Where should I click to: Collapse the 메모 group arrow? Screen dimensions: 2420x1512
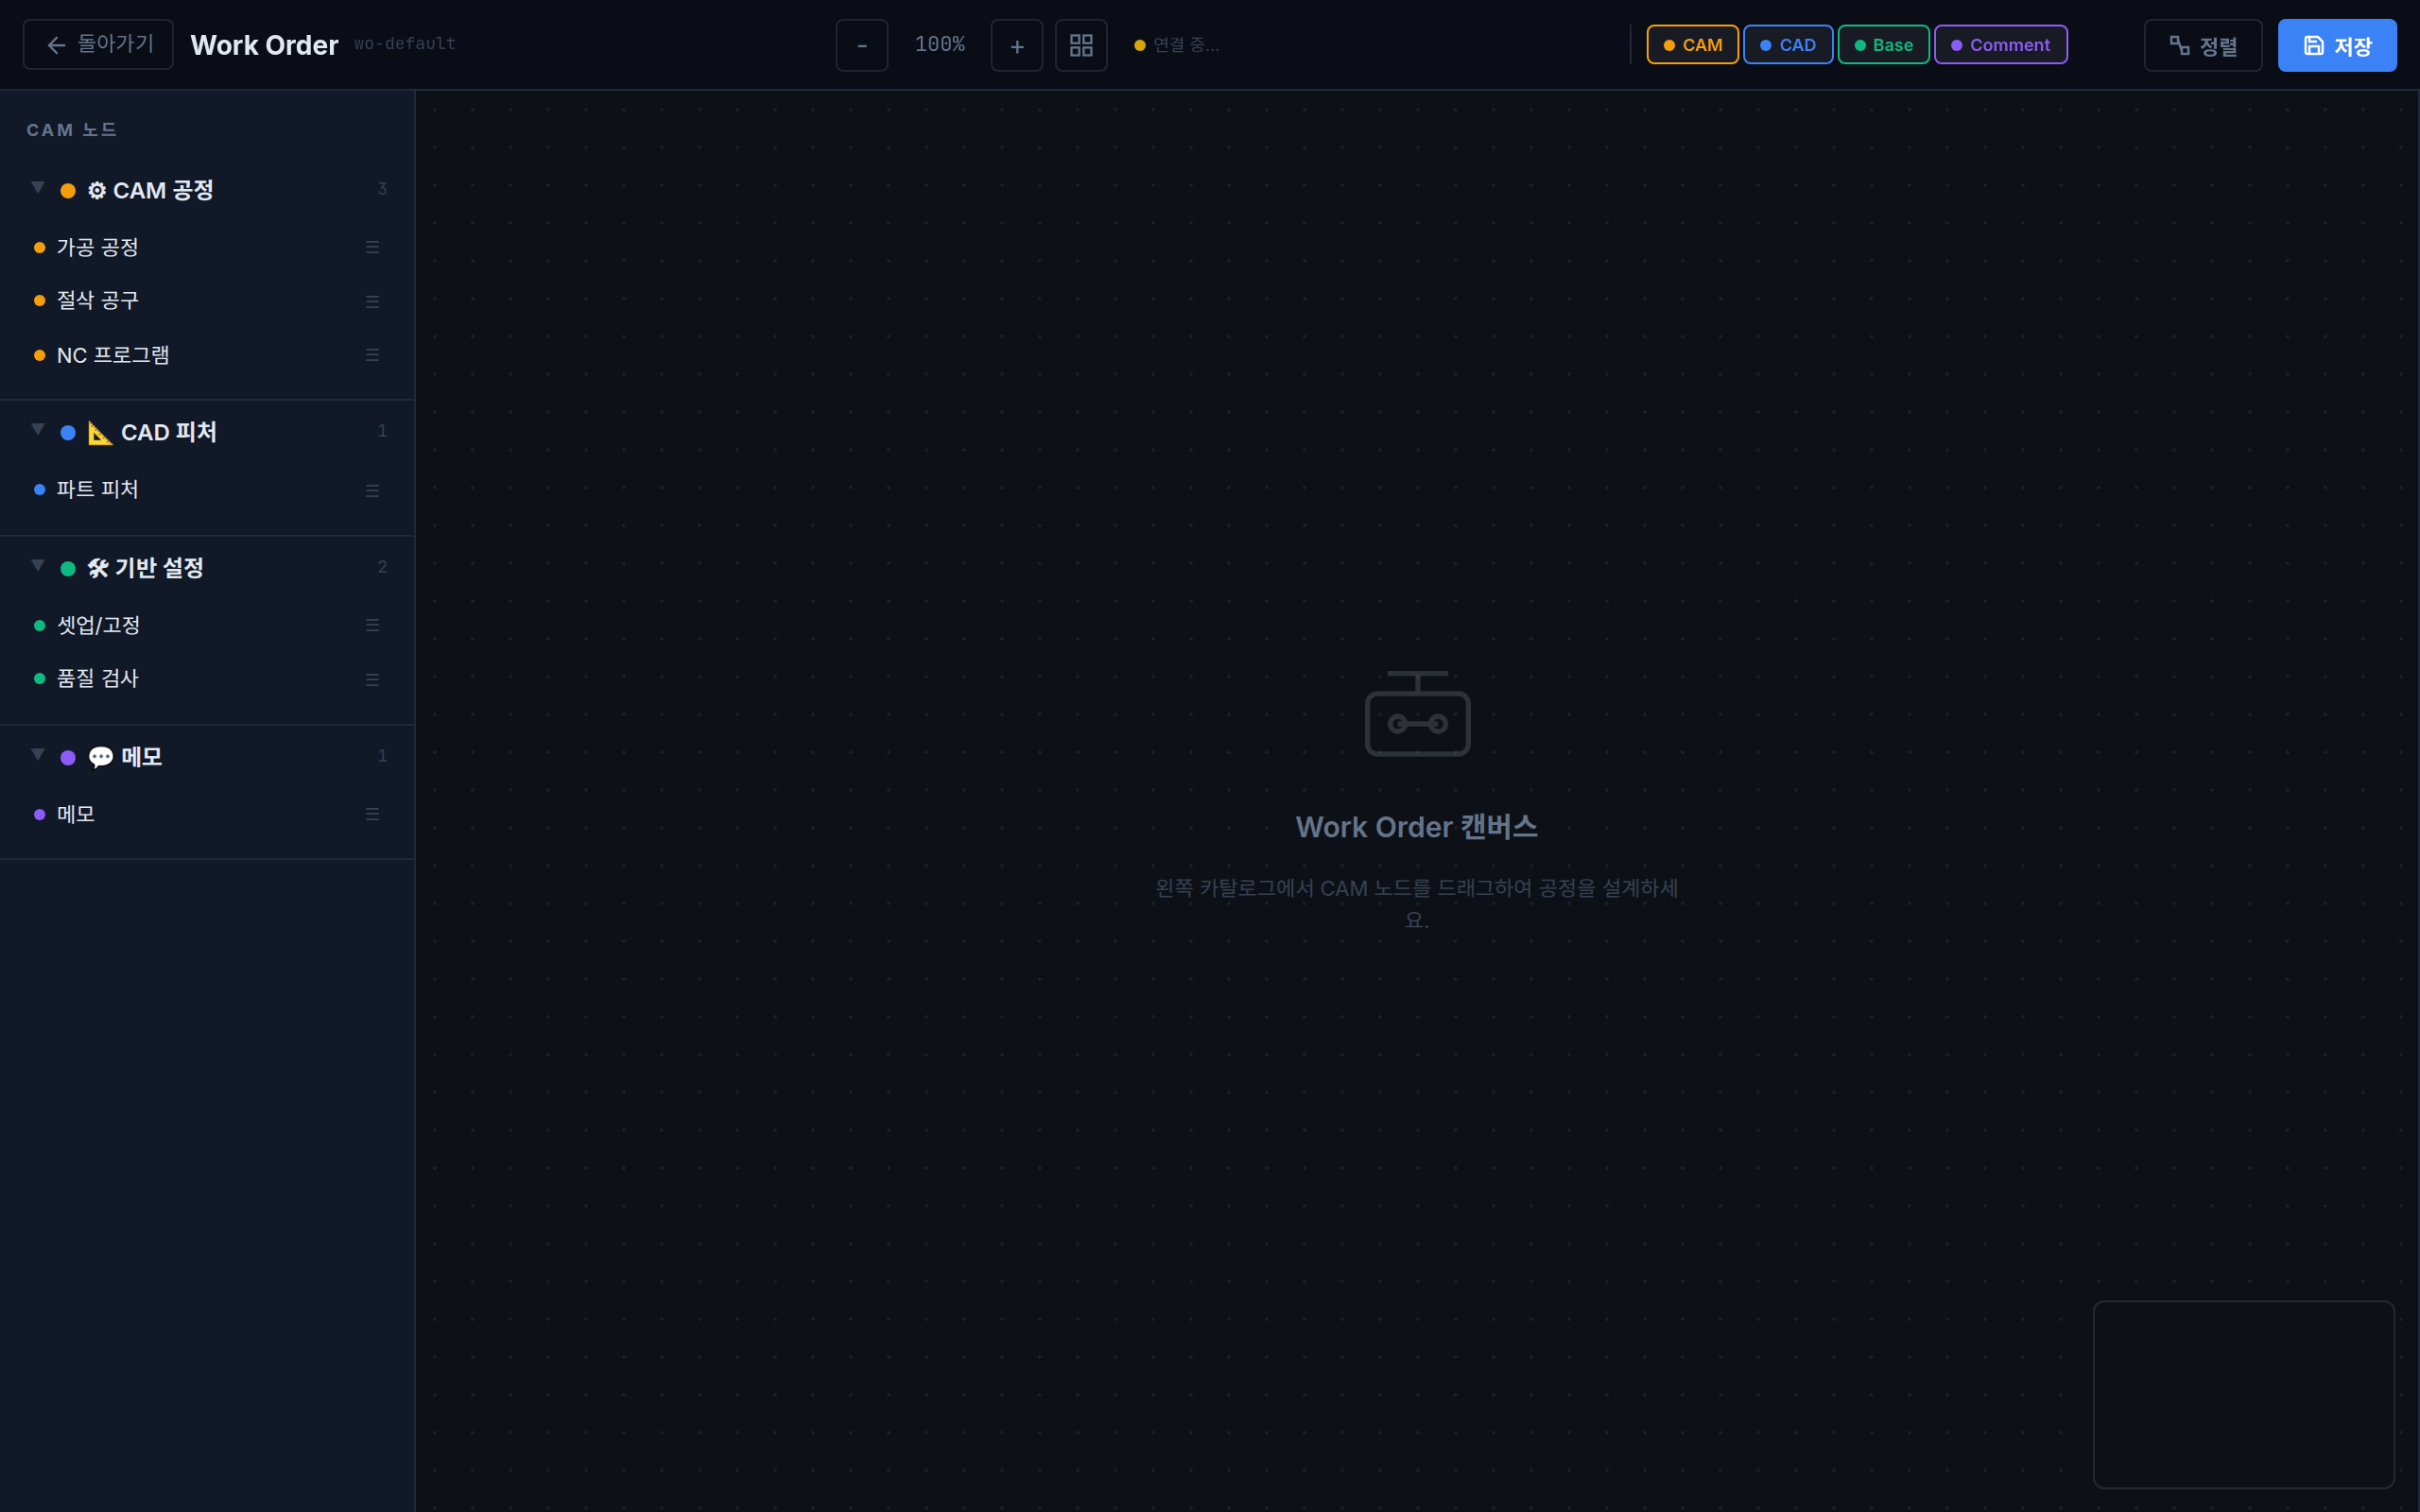point(38,755)
